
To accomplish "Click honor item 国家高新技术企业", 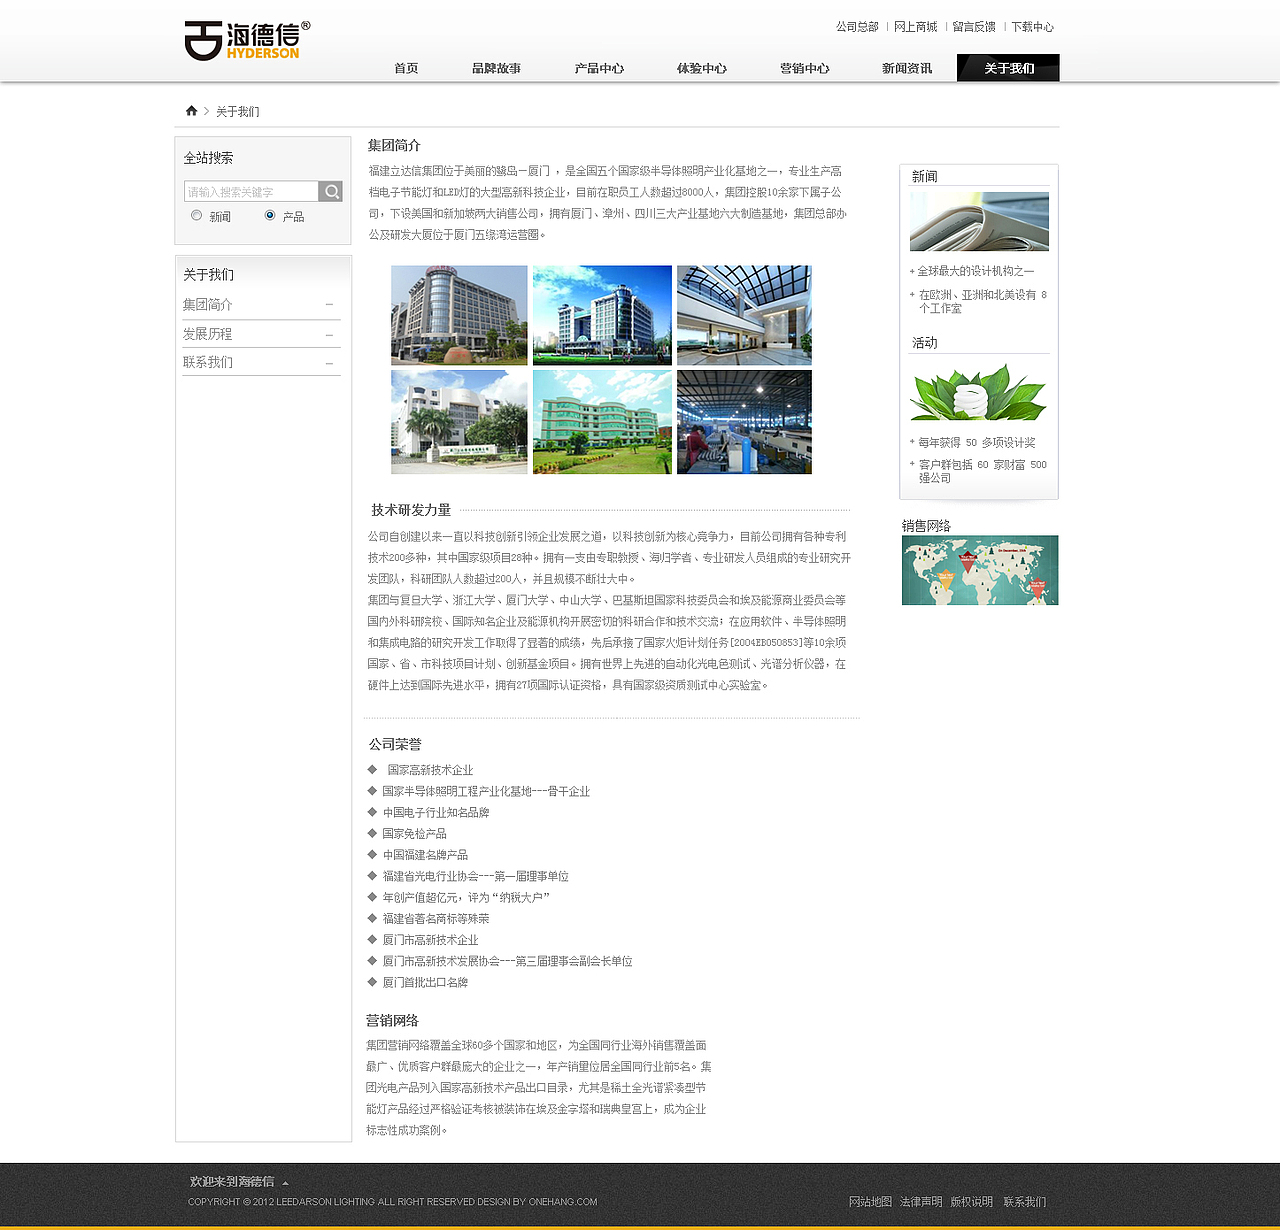I will [x=430, y=770].
